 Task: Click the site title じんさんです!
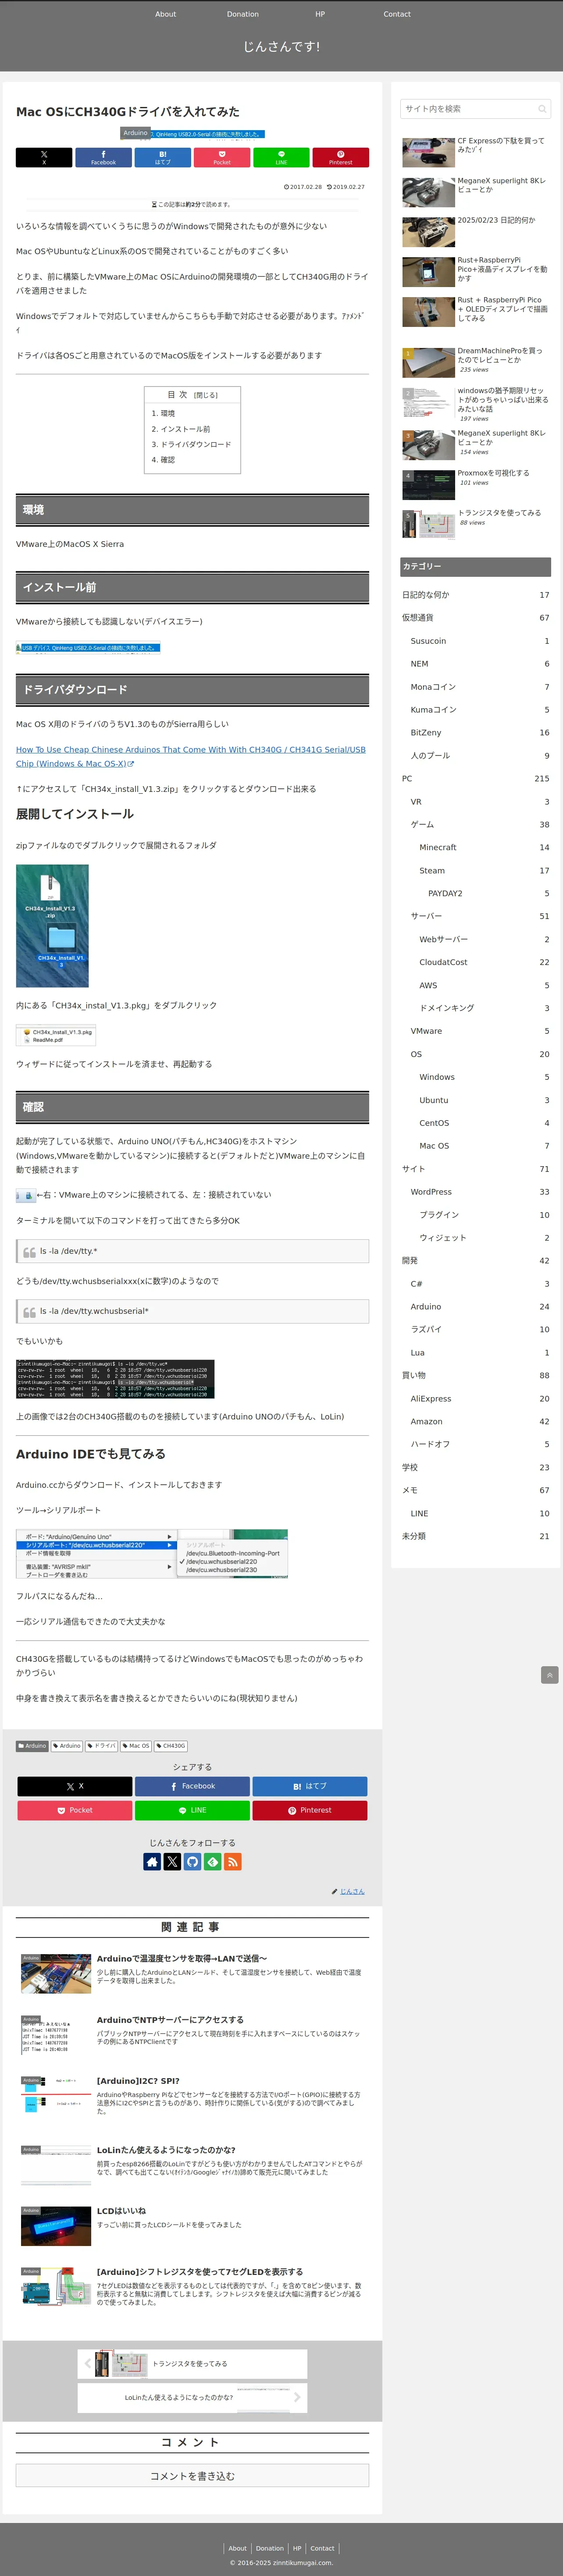[x=281, y=46]
